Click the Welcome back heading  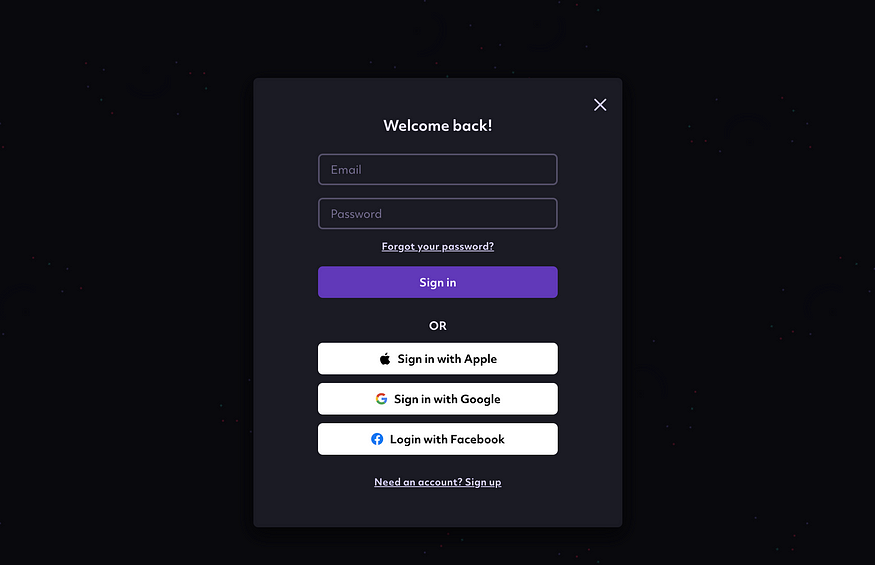pos(438,126)
